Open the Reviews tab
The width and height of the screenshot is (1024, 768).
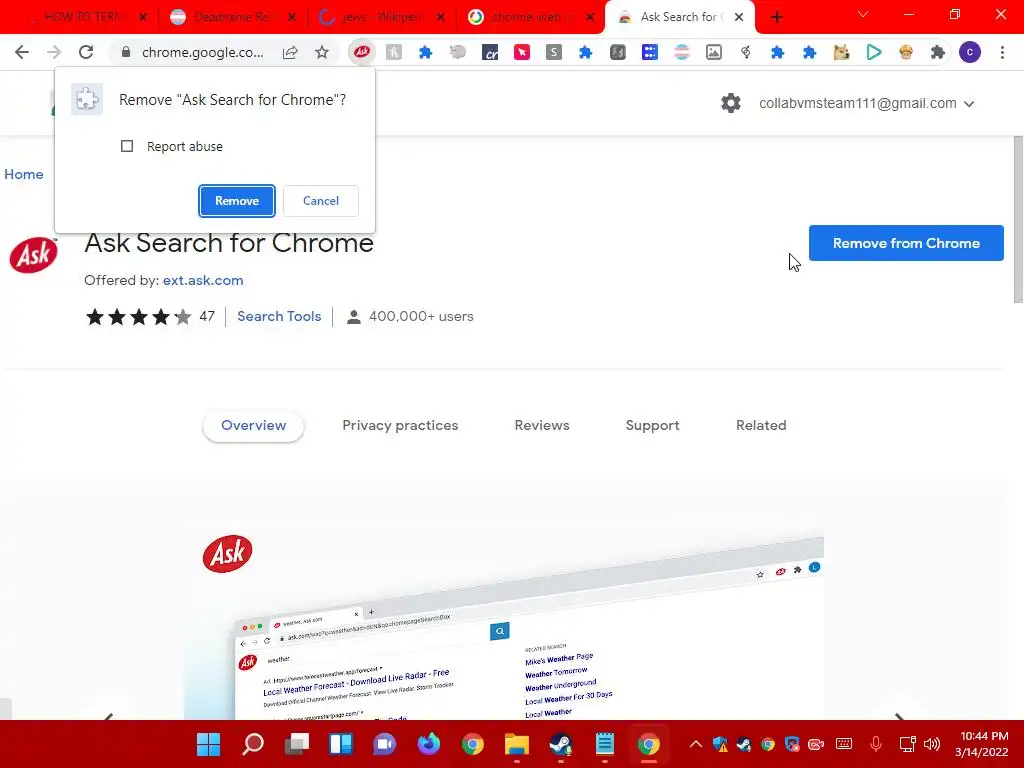coord(542,425)
